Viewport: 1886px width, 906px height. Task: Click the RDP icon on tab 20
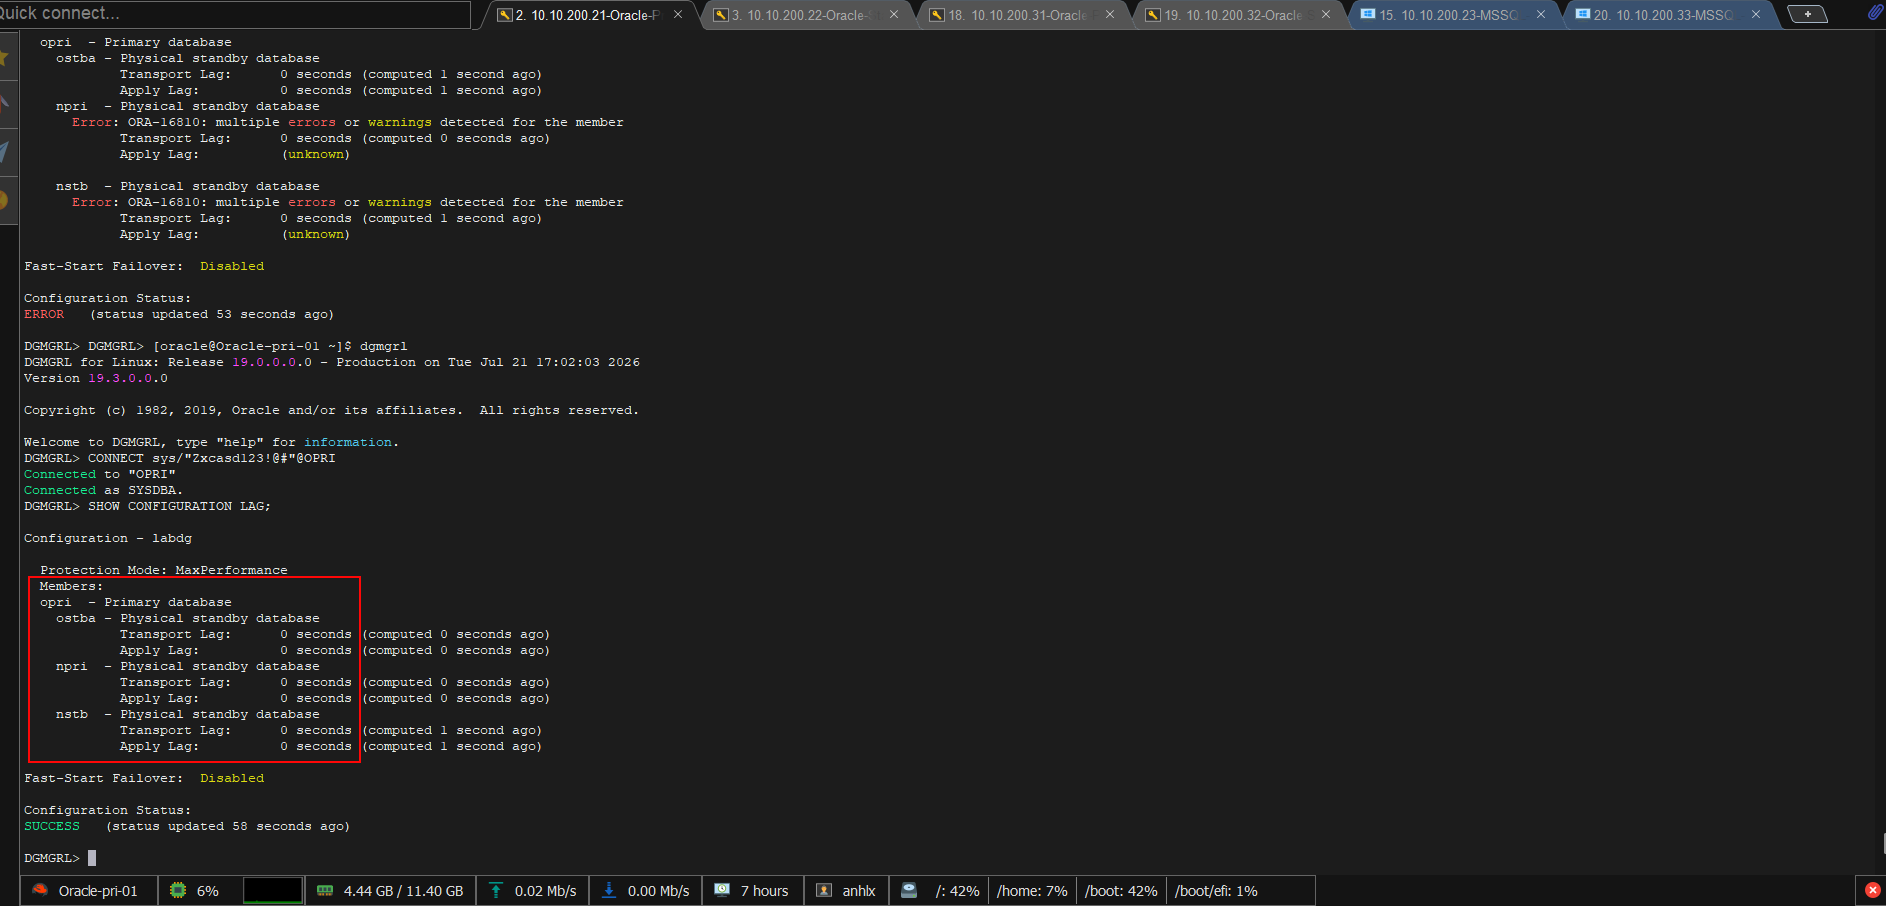point(1583,14)
